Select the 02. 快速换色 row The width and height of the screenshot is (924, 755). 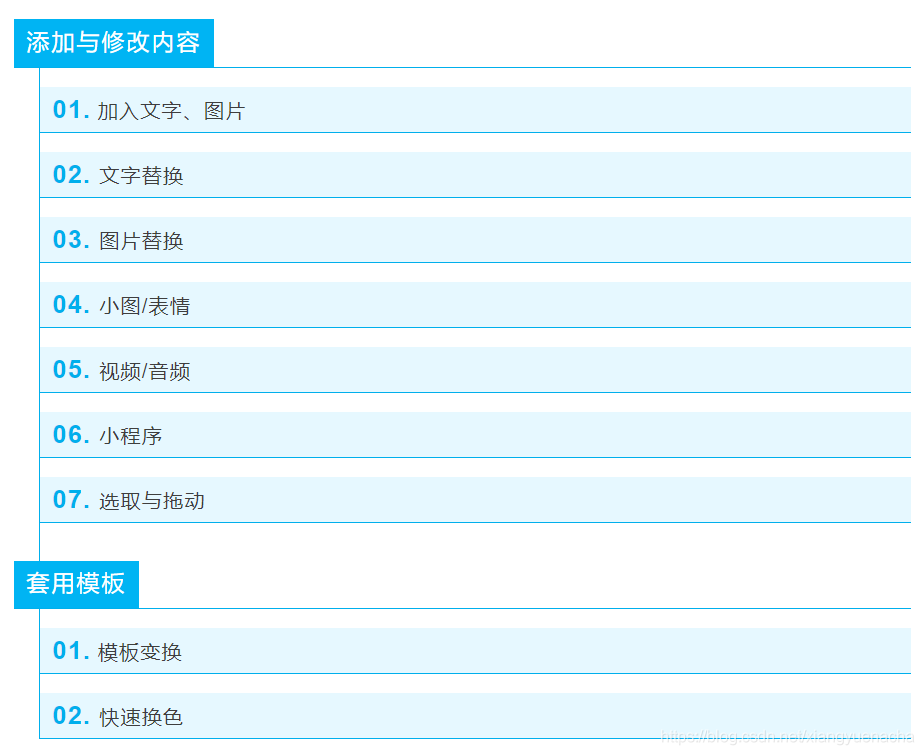coord(475,716)
